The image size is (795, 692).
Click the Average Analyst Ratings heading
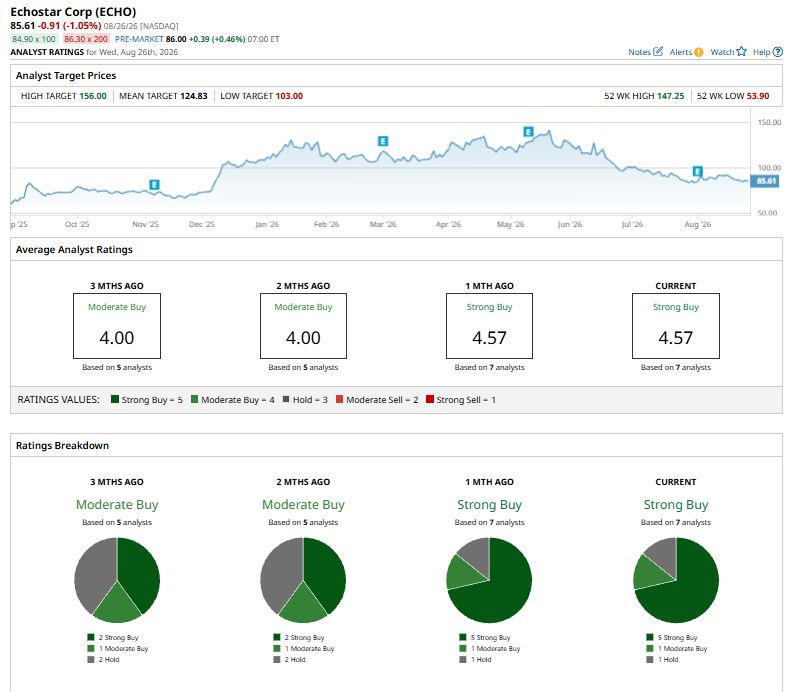(74, 249)
